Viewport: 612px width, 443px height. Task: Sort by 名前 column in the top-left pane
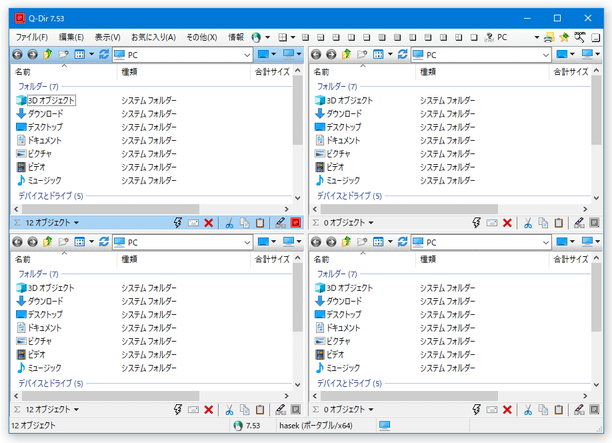click(64, 72)
